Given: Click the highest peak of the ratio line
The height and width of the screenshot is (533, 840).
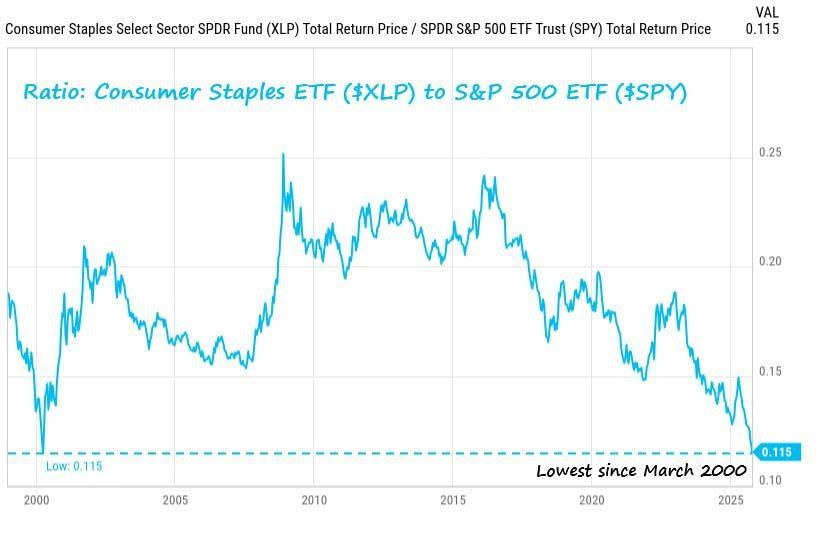Looking at the screenshot, I should tap(283, 154).
